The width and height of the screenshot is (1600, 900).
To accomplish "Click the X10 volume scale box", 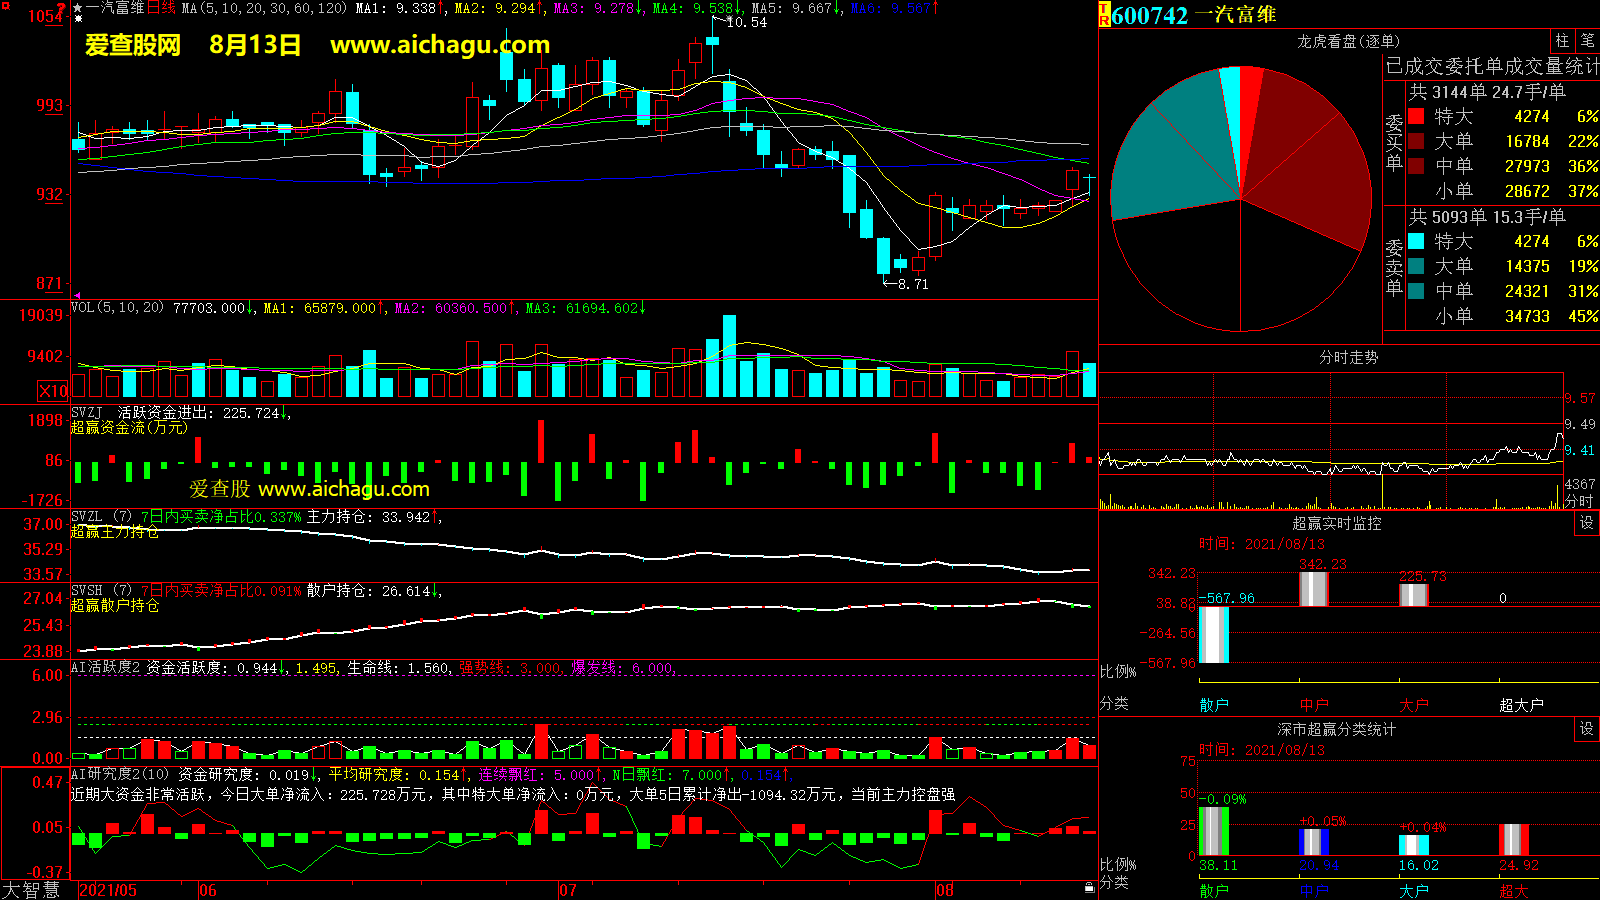I will (53, 391).
